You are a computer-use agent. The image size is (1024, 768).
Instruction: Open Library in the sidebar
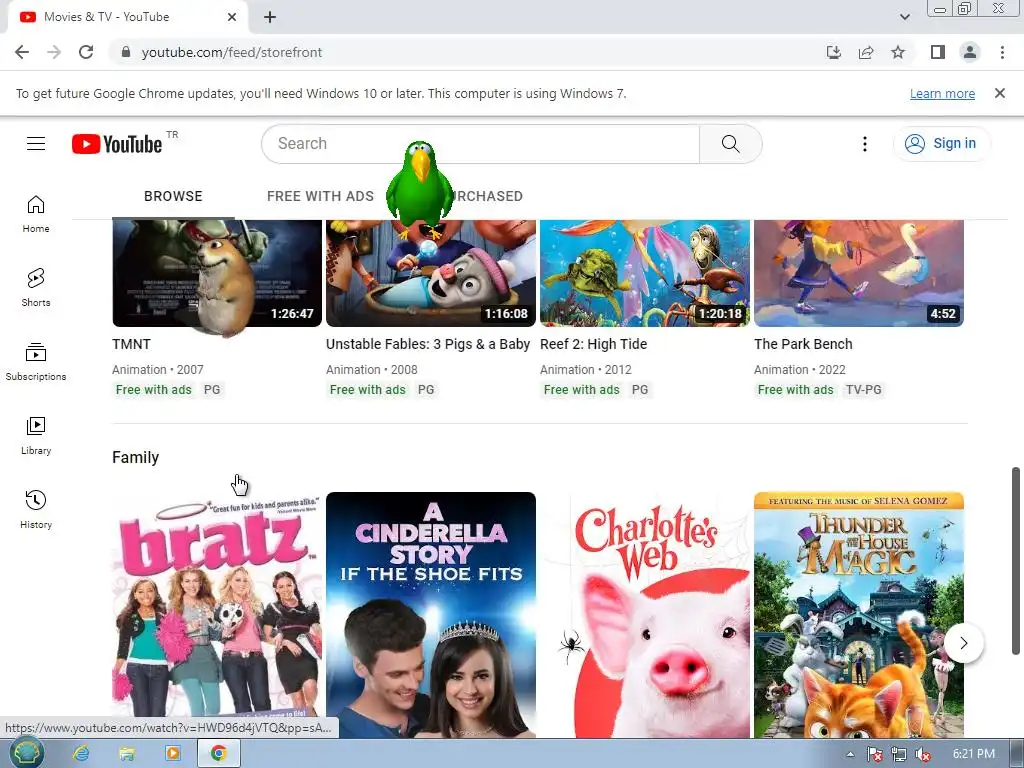[x=36, y=436]
